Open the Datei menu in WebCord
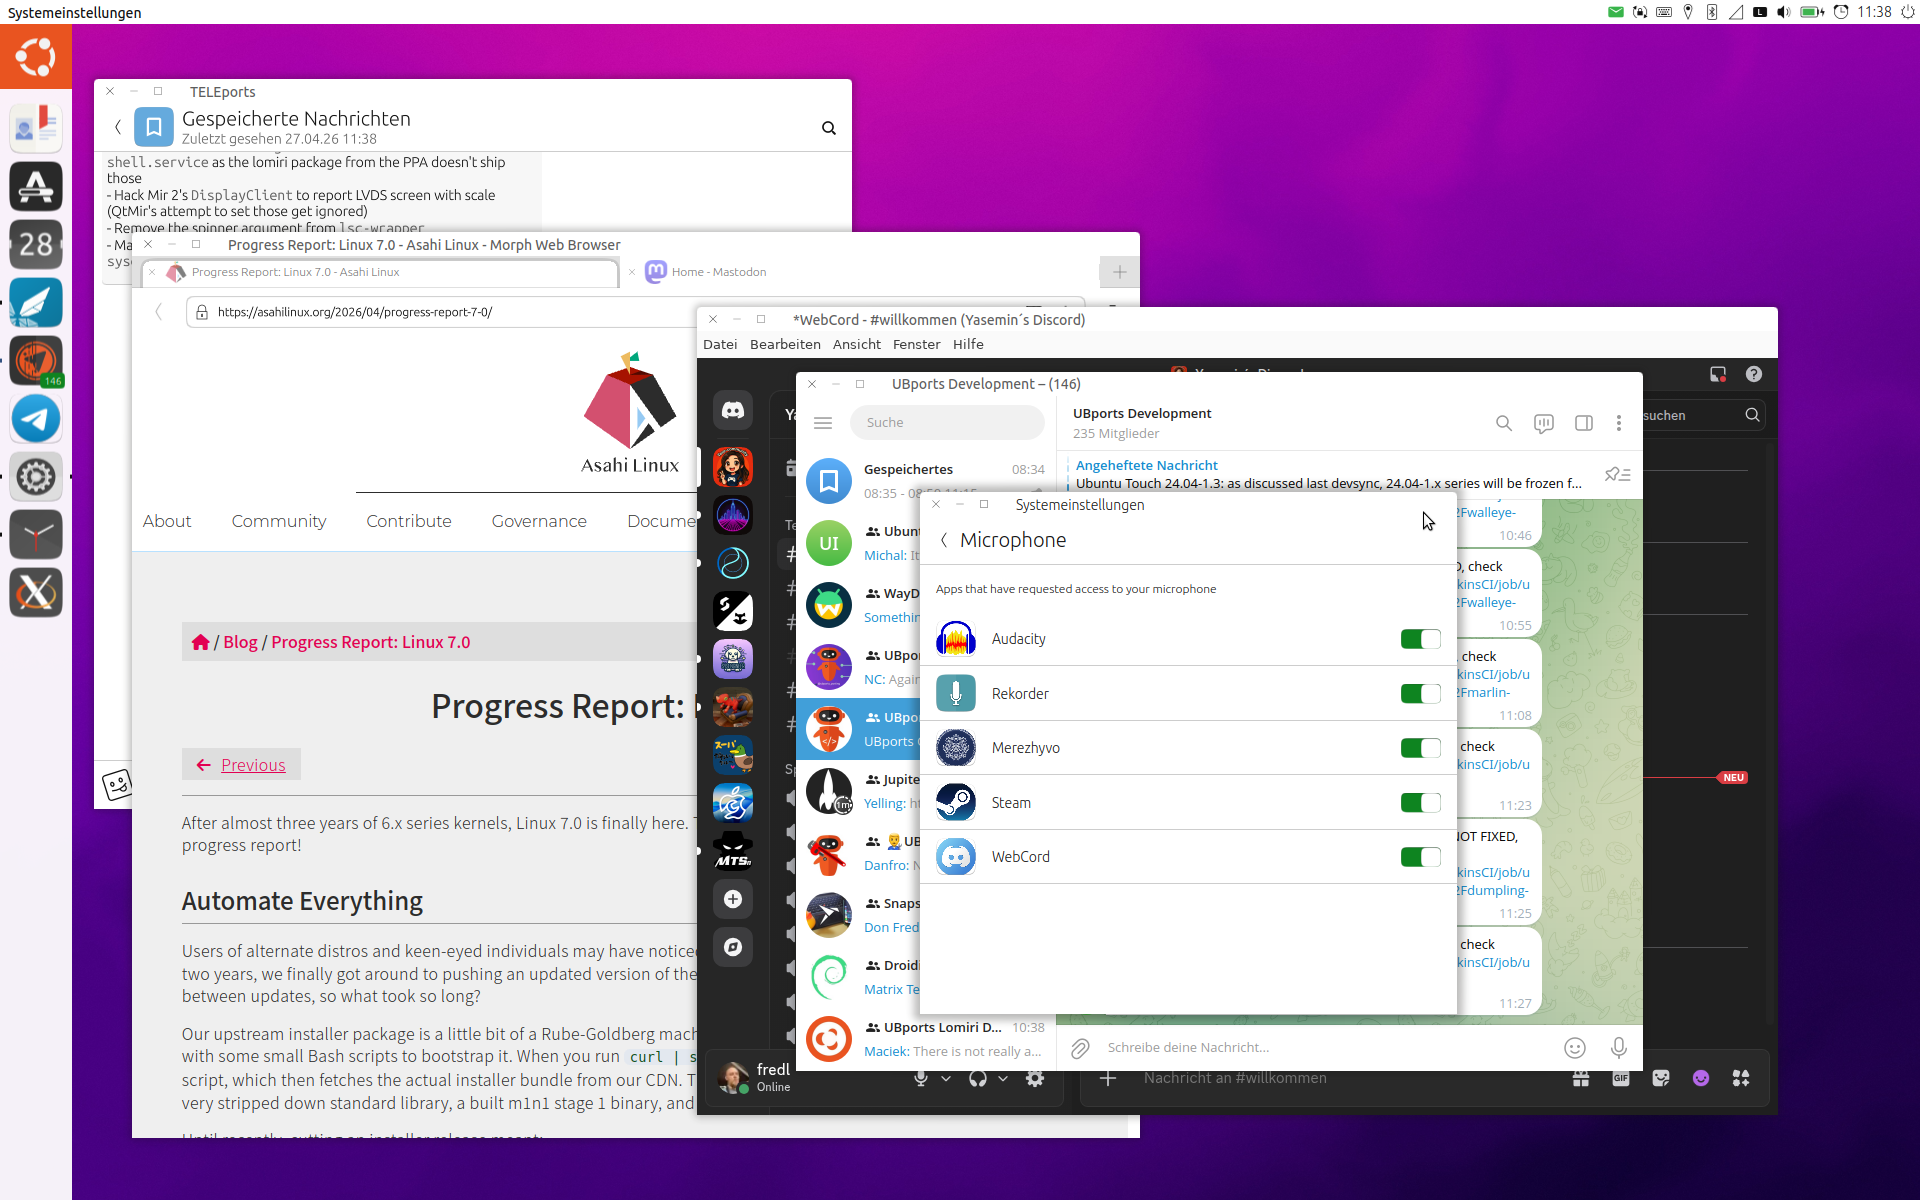 (x=720, y=344)
